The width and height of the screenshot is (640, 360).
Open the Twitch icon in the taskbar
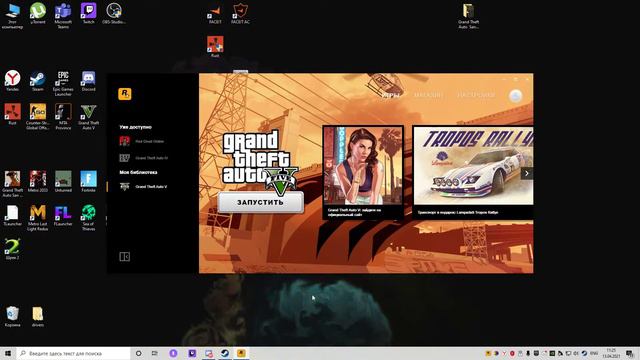192,353
